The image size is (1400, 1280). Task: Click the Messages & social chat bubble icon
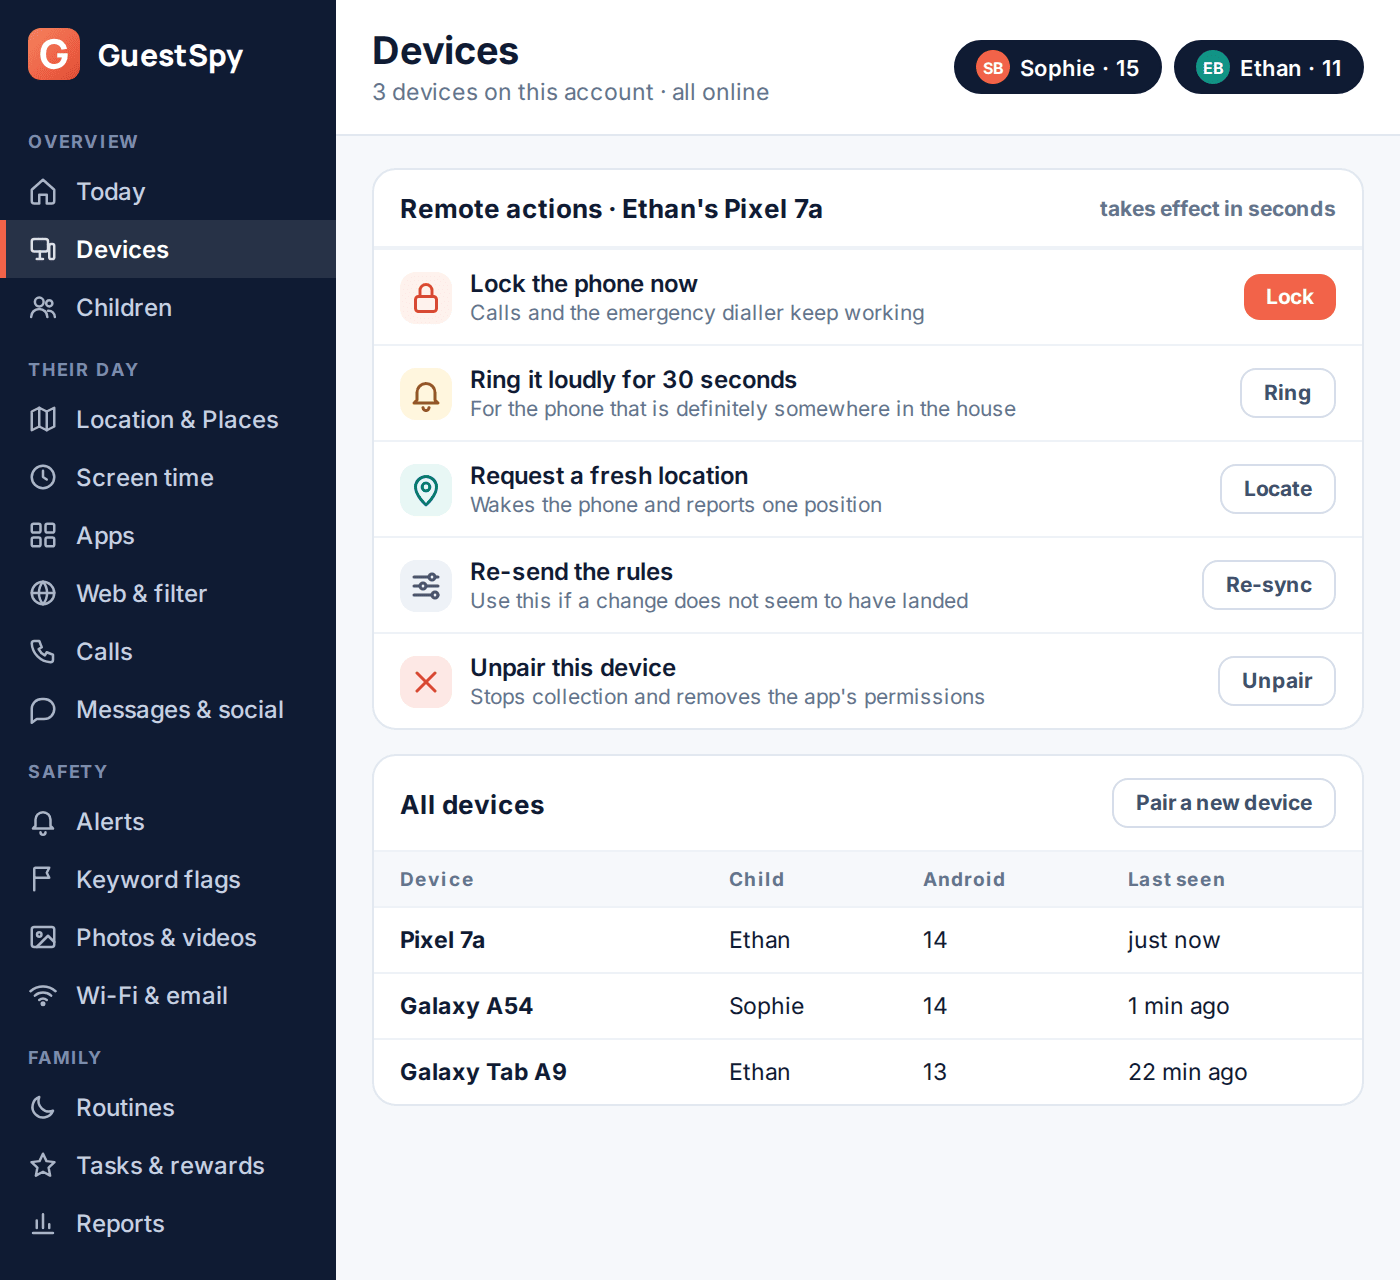43,709
